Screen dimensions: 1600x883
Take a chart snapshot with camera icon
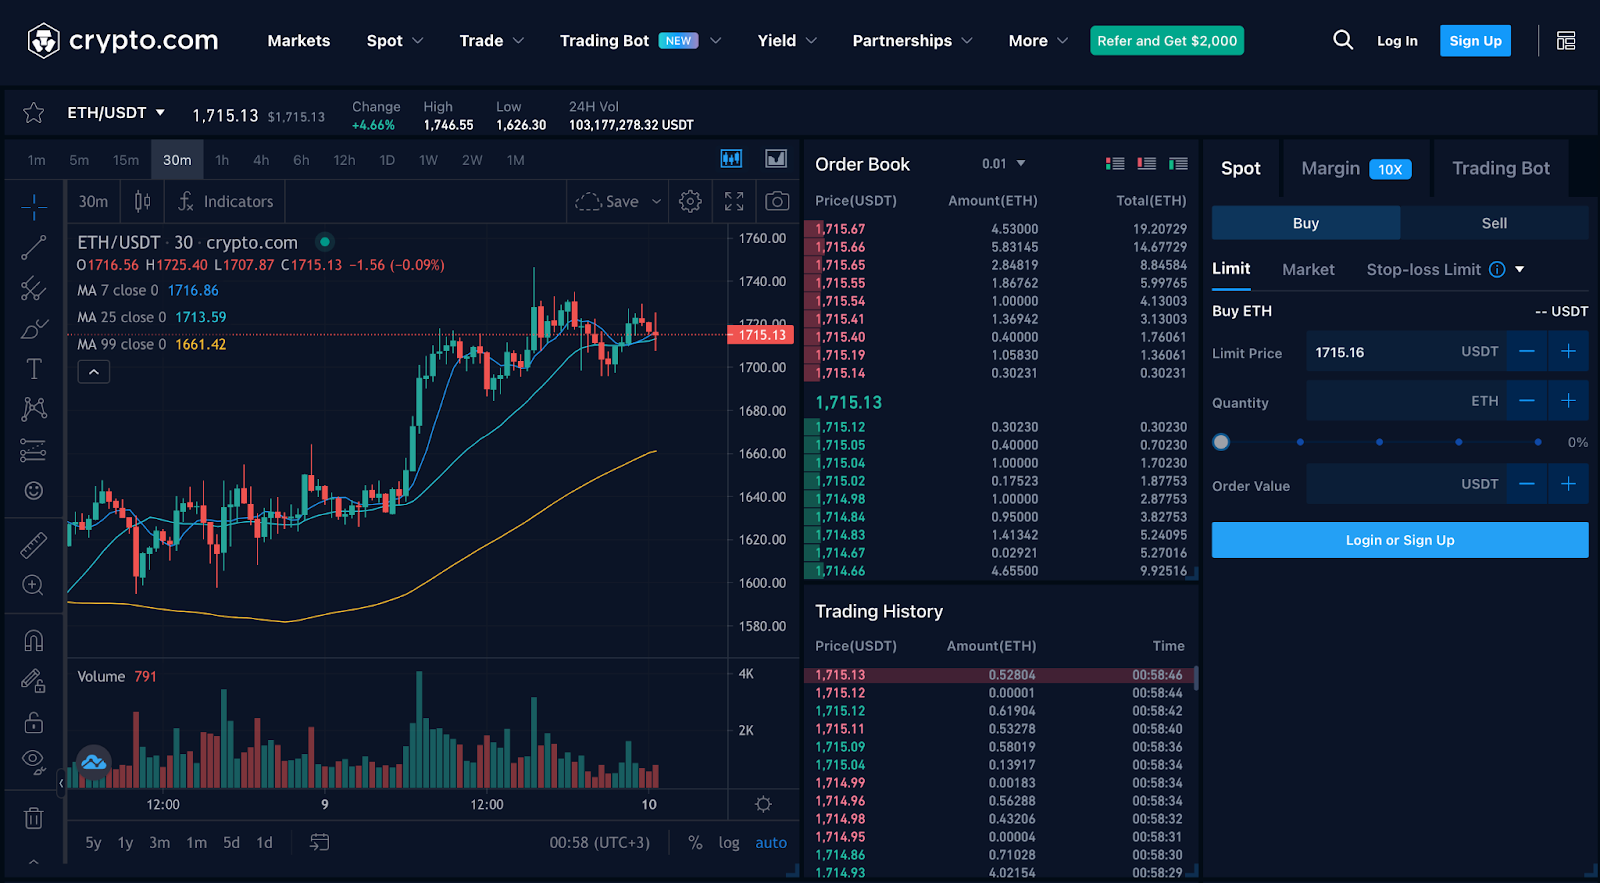pyautogui.click(x=777, y=202)
